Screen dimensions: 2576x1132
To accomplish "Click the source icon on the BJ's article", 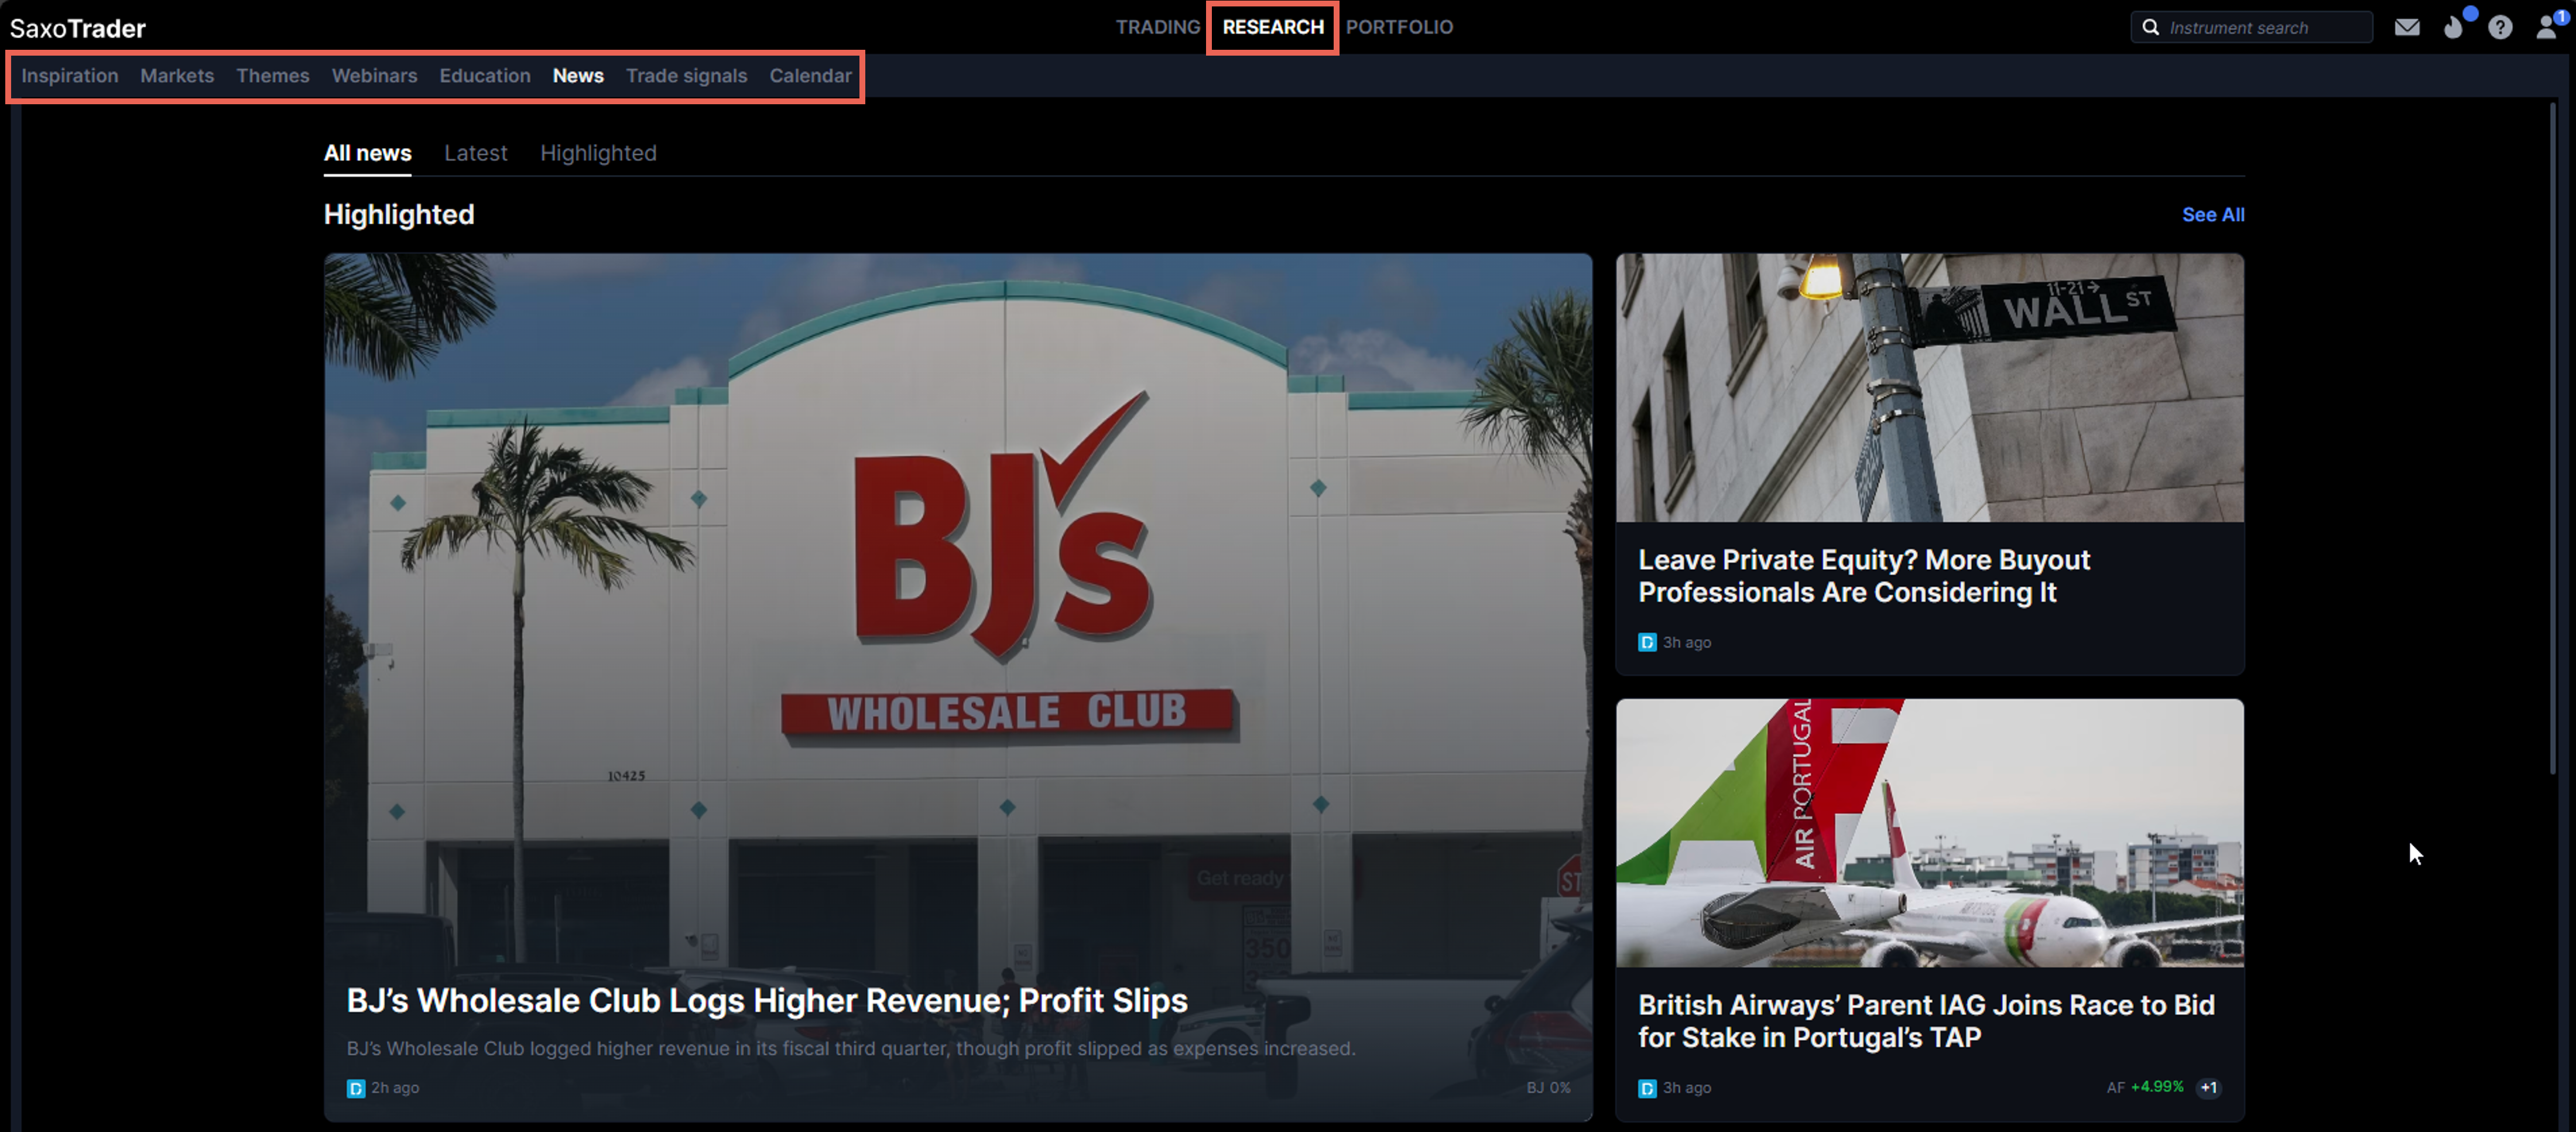I will point(355,1088).
